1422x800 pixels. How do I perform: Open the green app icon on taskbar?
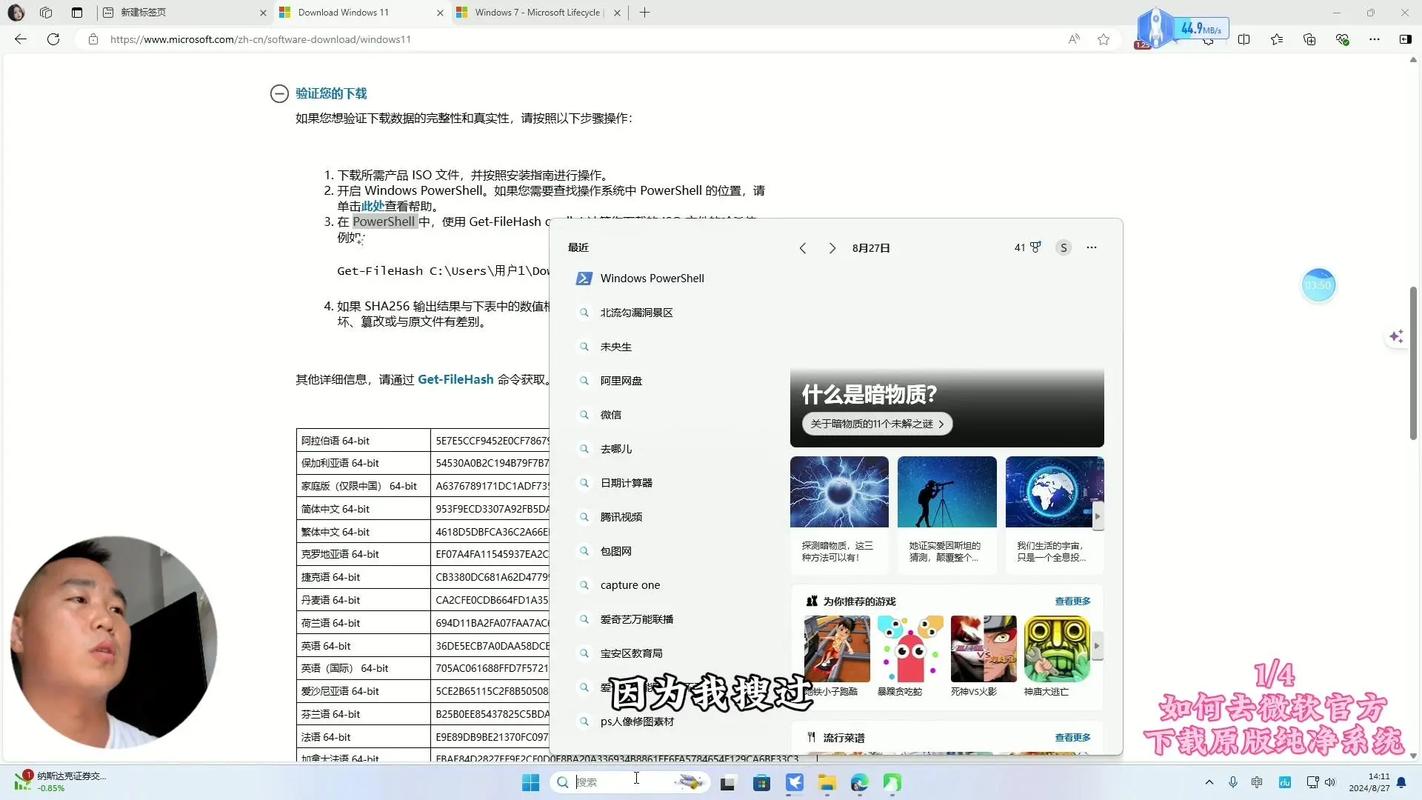click(892, 782)
